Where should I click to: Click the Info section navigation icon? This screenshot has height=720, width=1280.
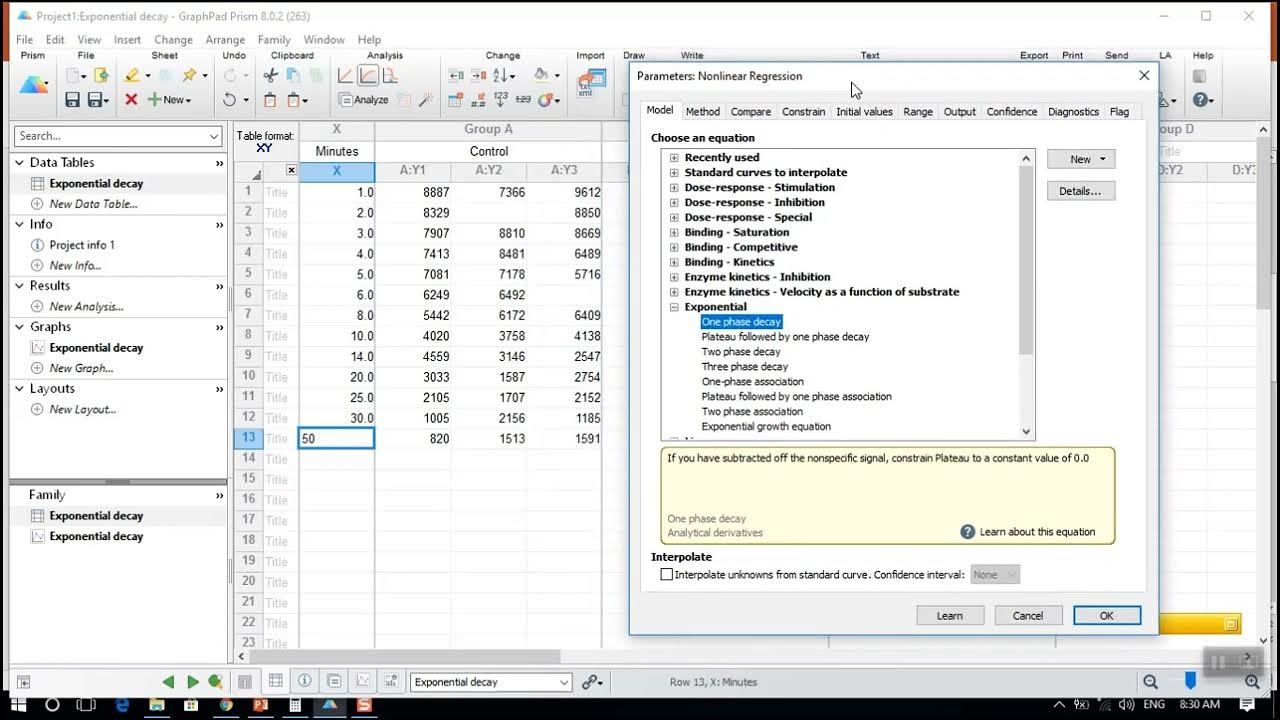coord(305,681)
